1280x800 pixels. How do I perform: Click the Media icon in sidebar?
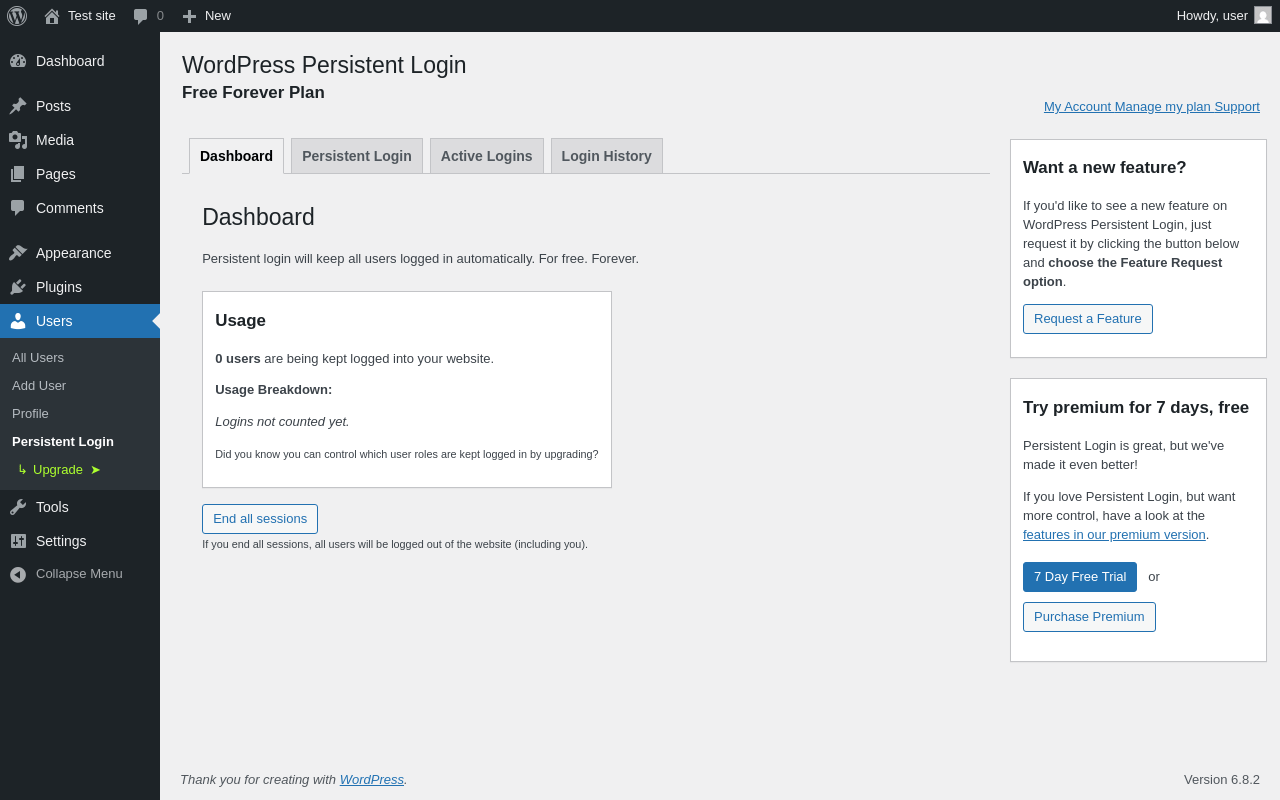(x=18, y=140)
